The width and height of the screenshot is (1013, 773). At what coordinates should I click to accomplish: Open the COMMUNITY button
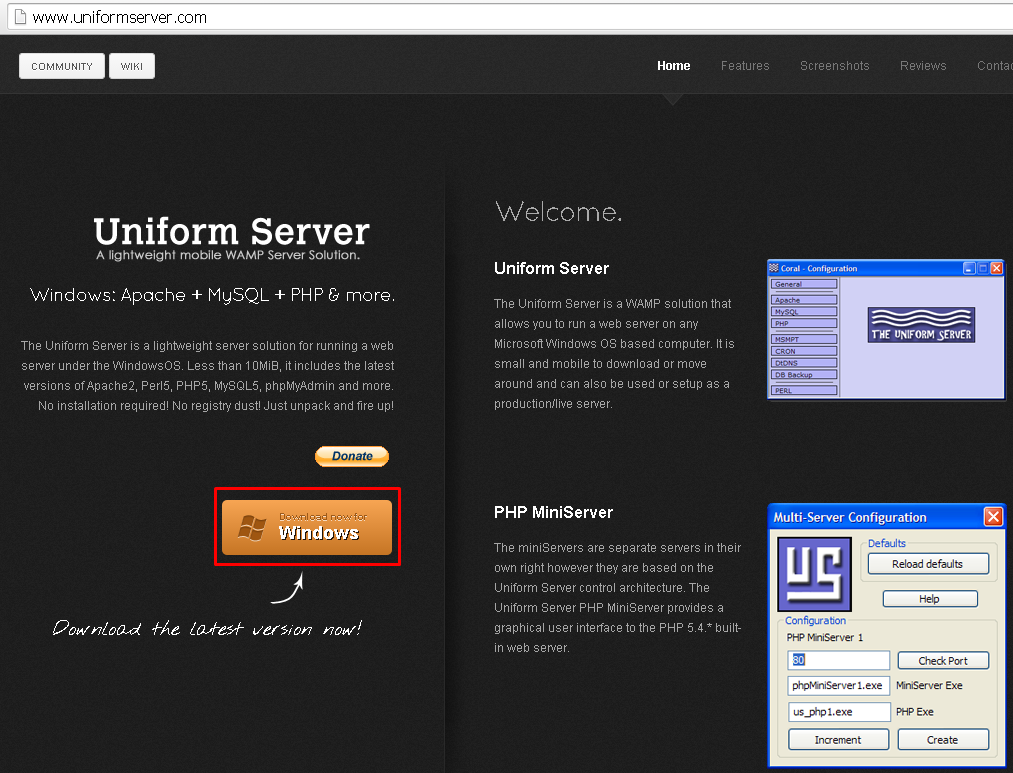62,66
